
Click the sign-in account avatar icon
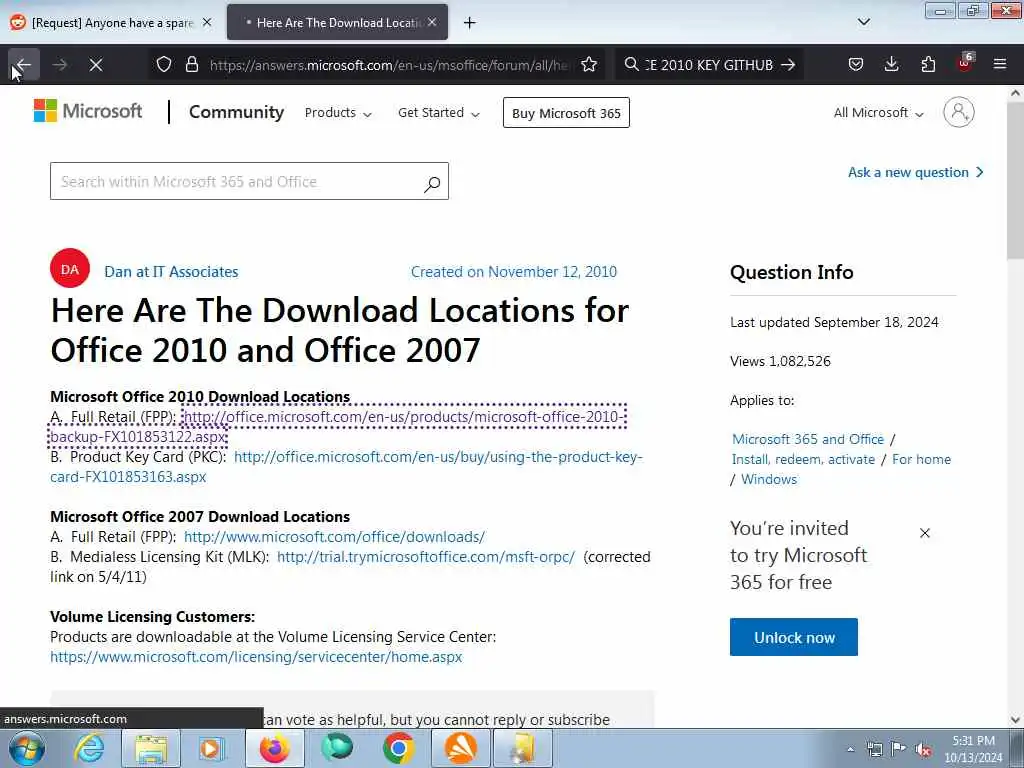tap(959, 112)
